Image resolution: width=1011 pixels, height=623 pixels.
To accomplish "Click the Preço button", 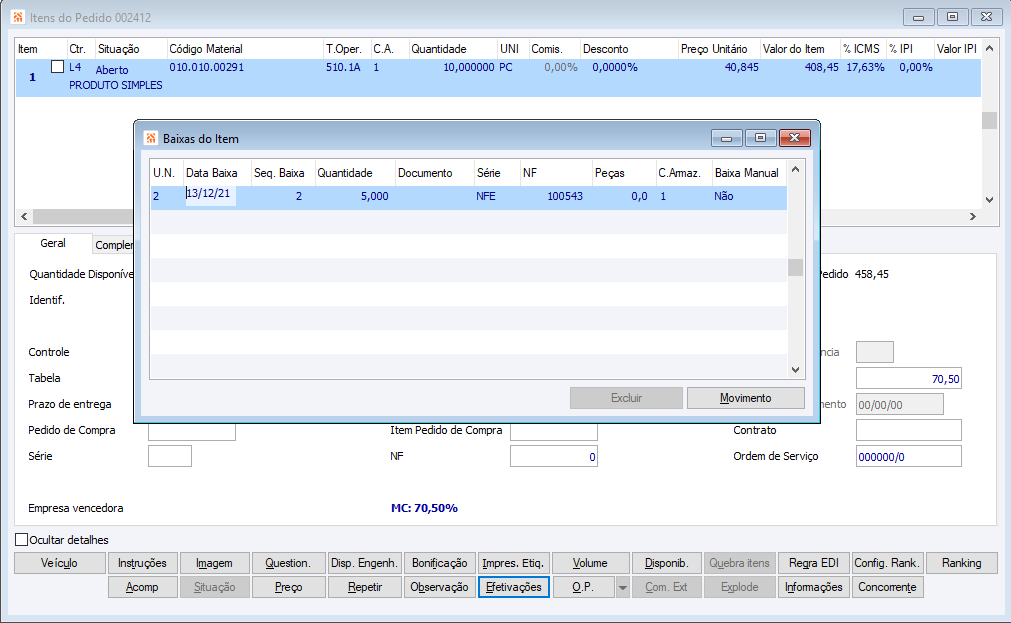I will click(288, 588).
